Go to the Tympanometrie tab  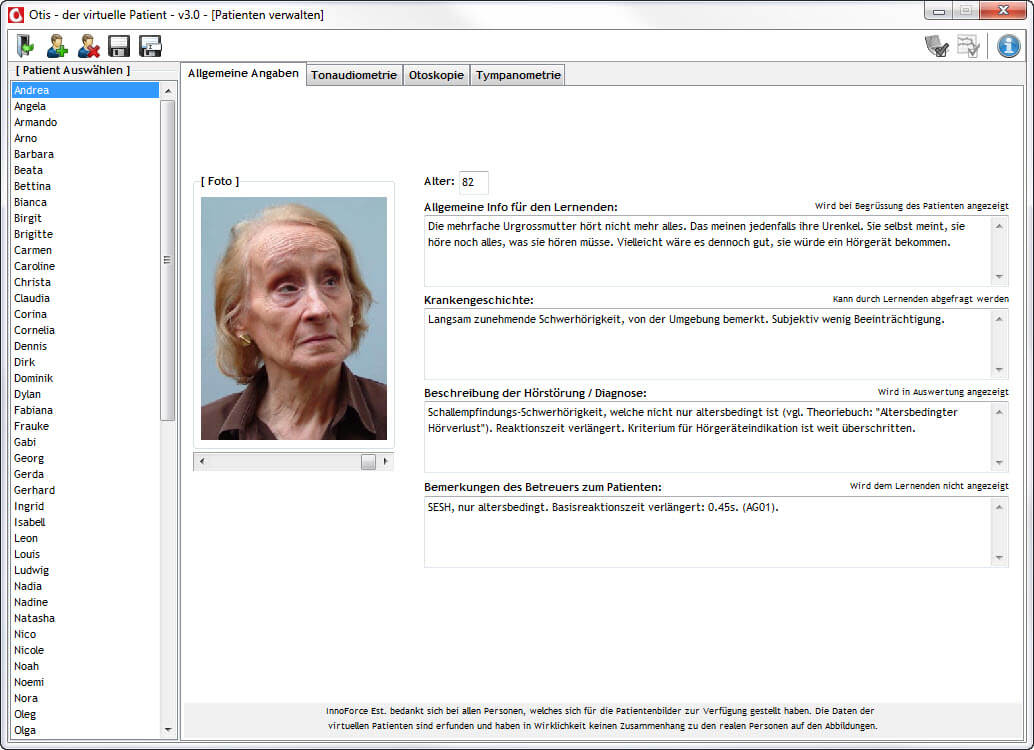click(x=517, y=75)
